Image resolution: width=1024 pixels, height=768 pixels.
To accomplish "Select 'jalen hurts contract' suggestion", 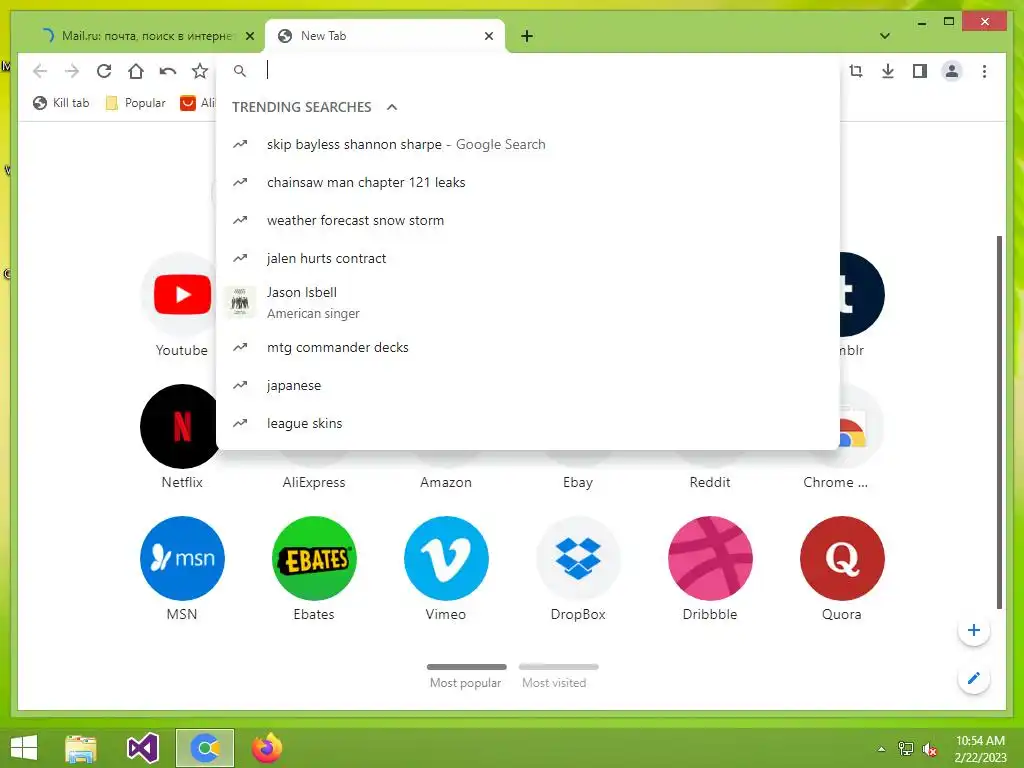I will pos(528,258).
